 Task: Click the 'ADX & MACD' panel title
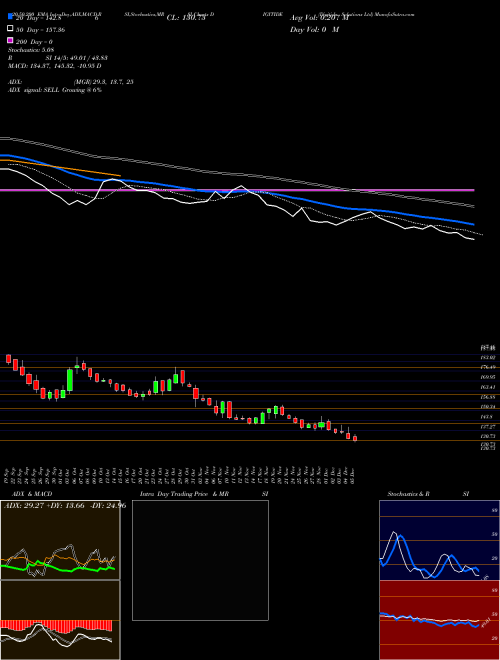tap(32, 494)
